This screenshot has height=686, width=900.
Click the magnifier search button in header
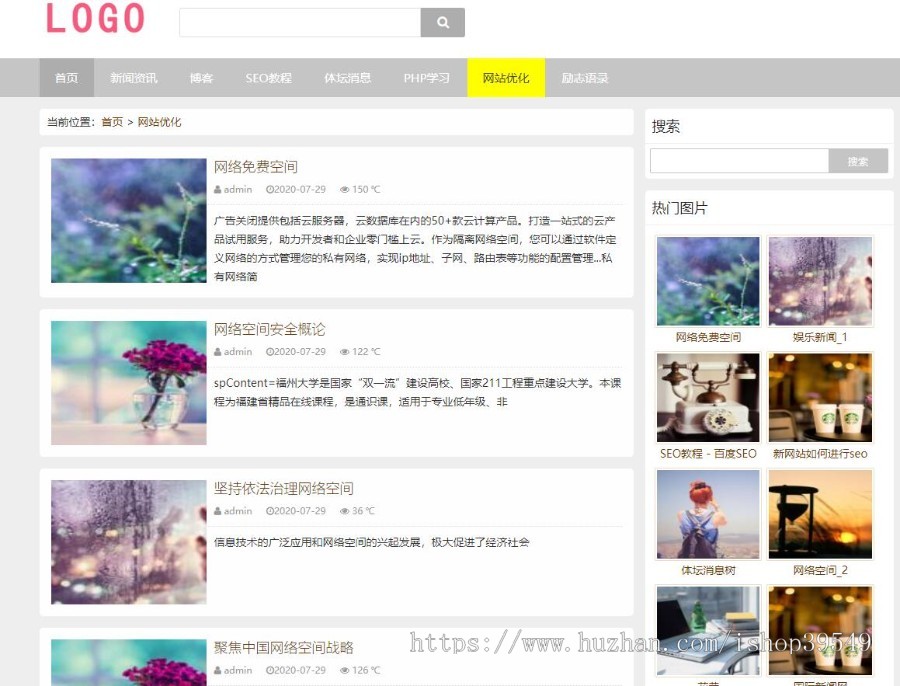point(443,22)
